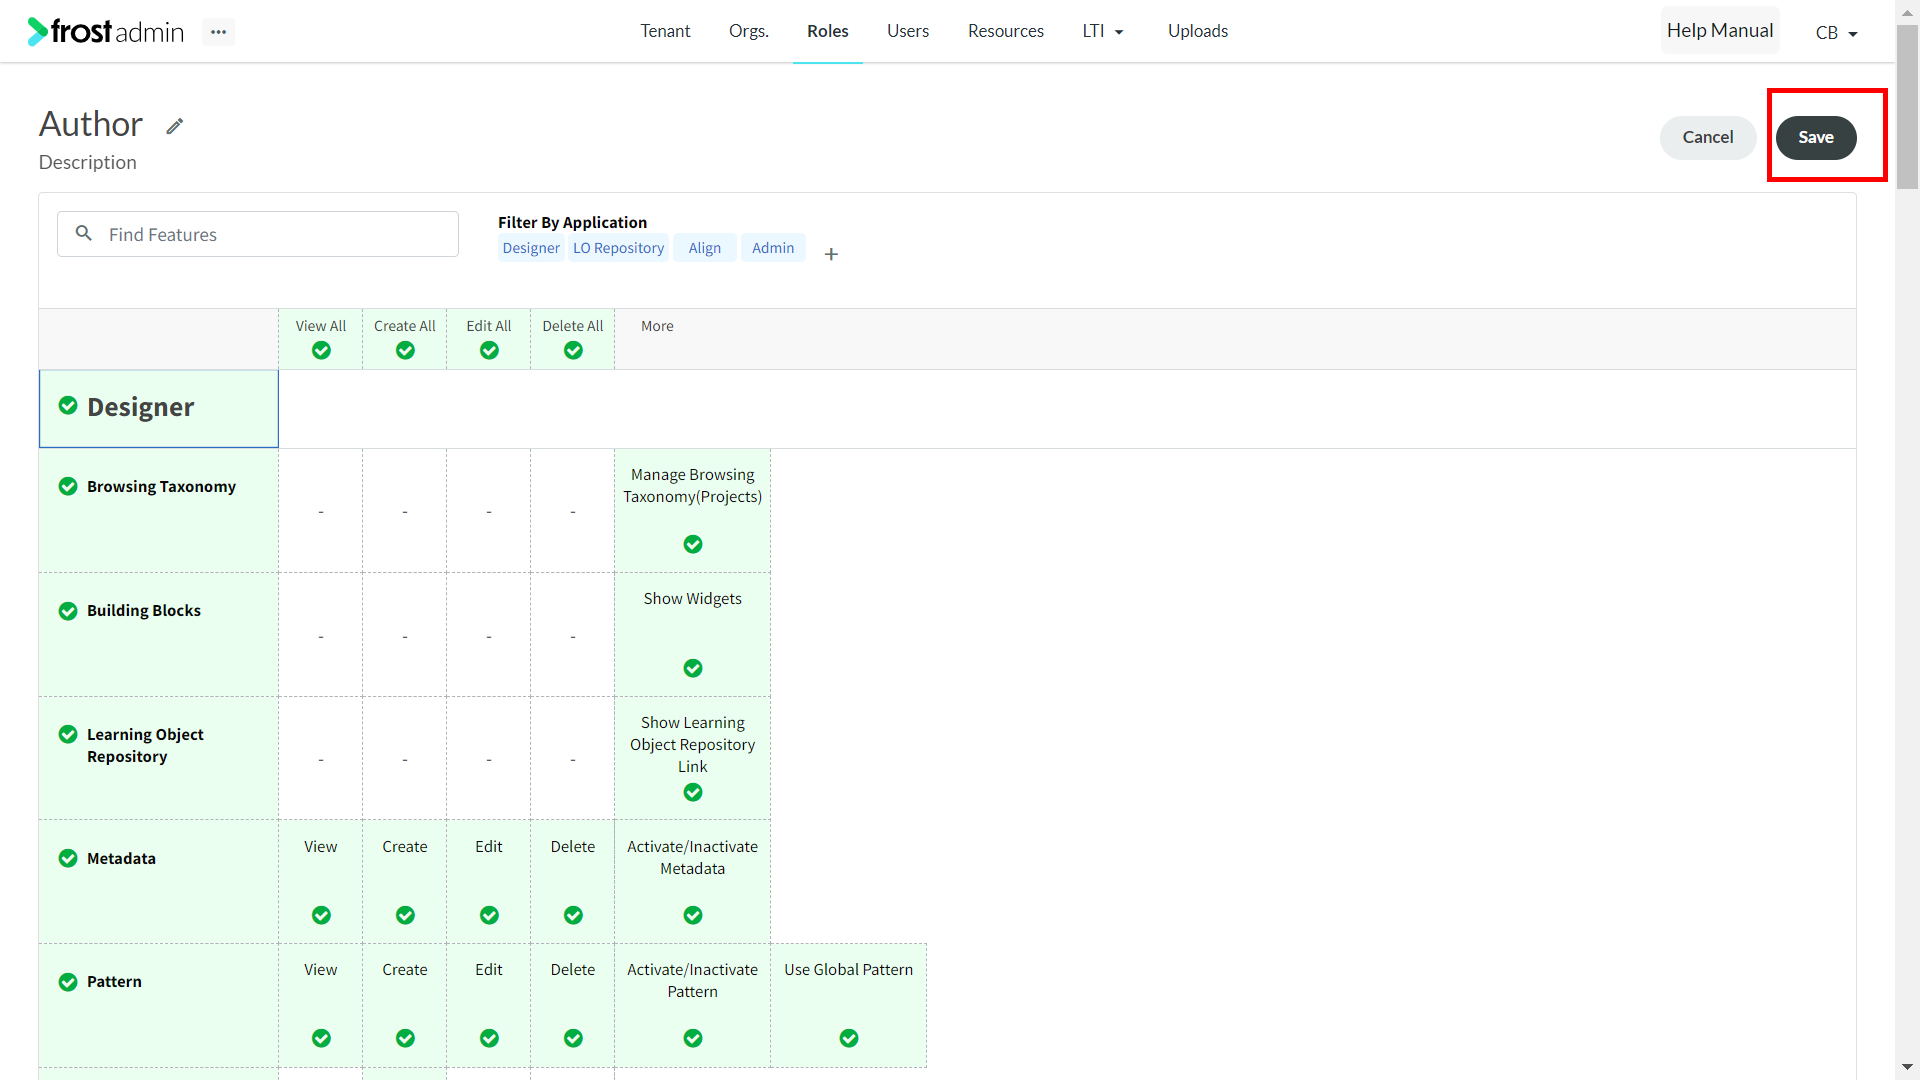Click the search magnifier icon
The height and width of the screenshot is (1080, 1920).
(84, 233)
